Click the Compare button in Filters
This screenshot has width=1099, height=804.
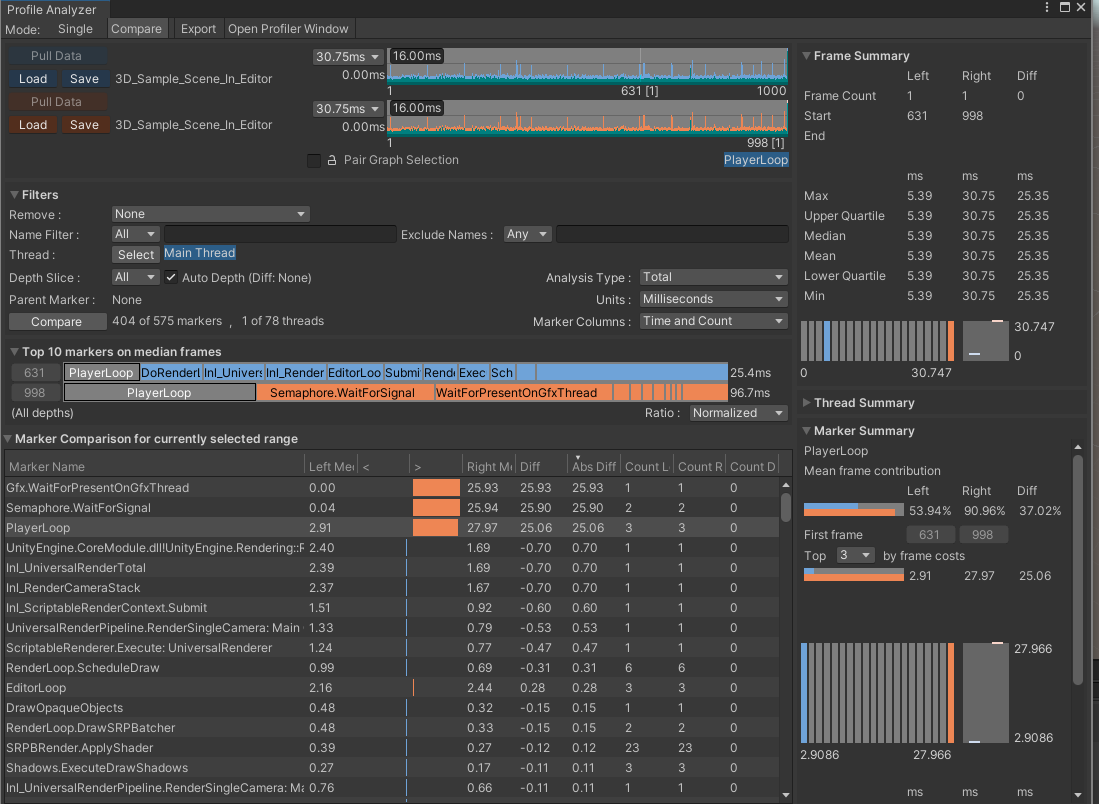pyautogui.click(x=57, y=321)
